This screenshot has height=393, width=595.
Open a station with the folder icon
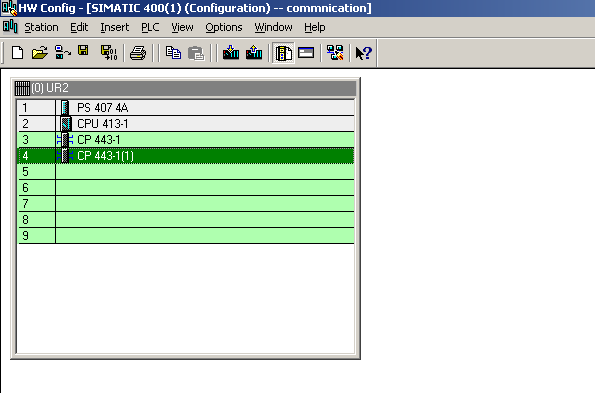click(40, 53)
